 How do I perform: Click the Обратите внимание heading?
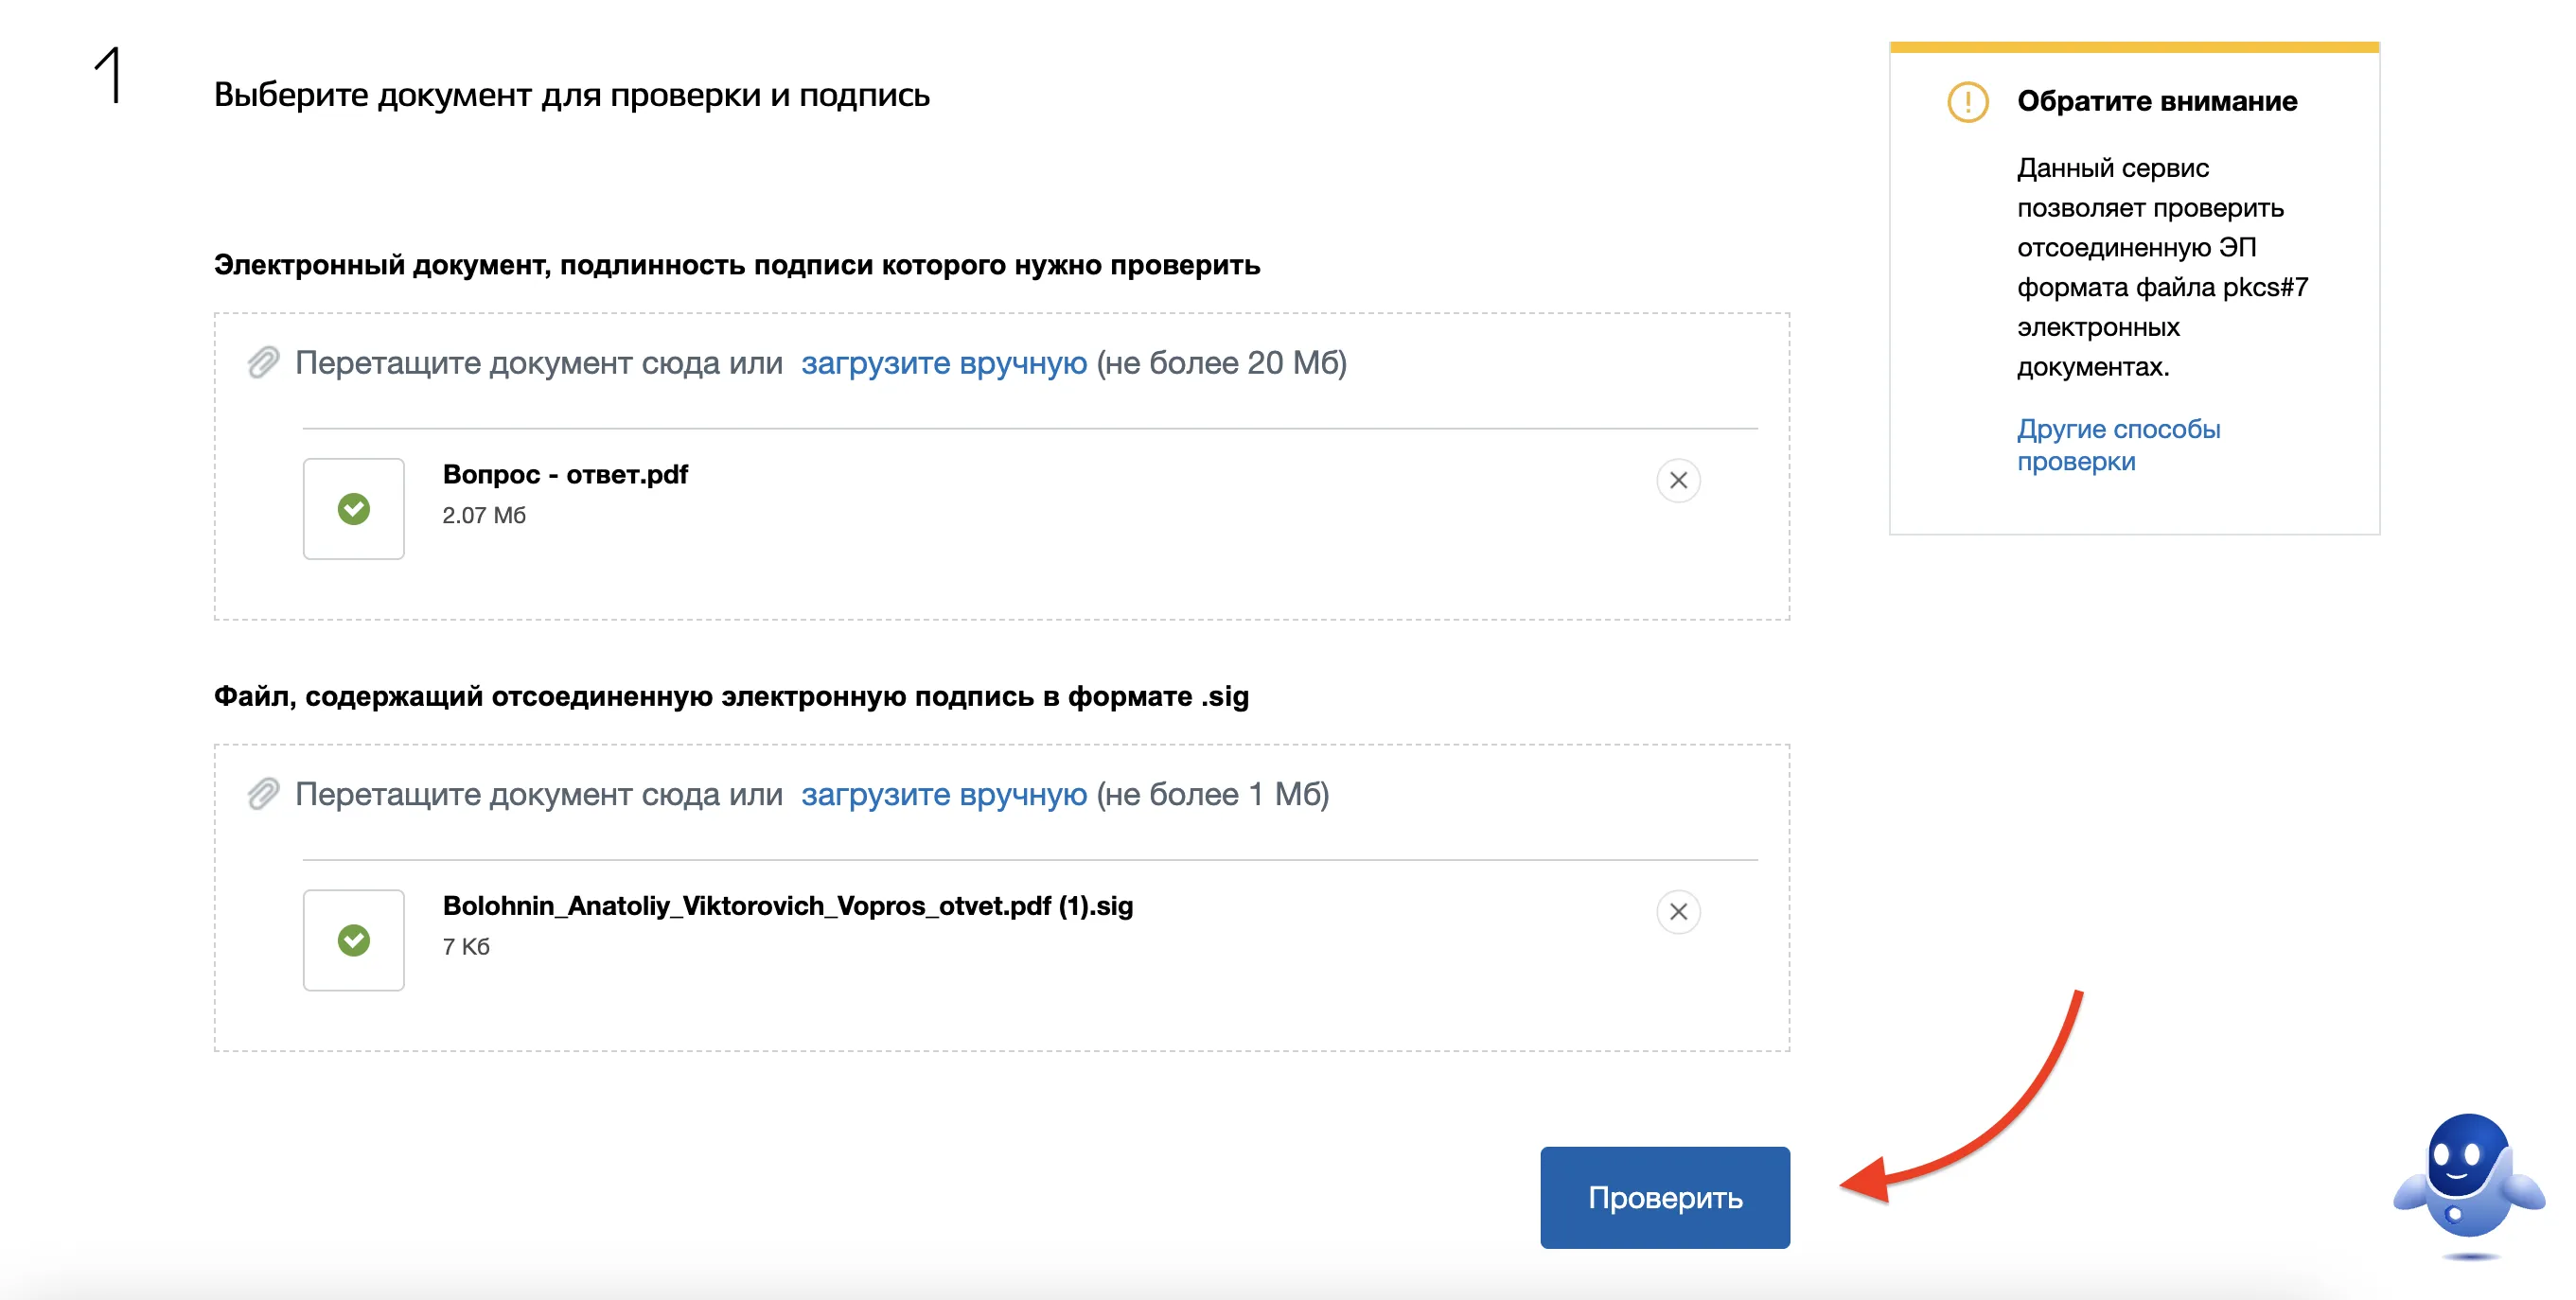pos(2157,101)
